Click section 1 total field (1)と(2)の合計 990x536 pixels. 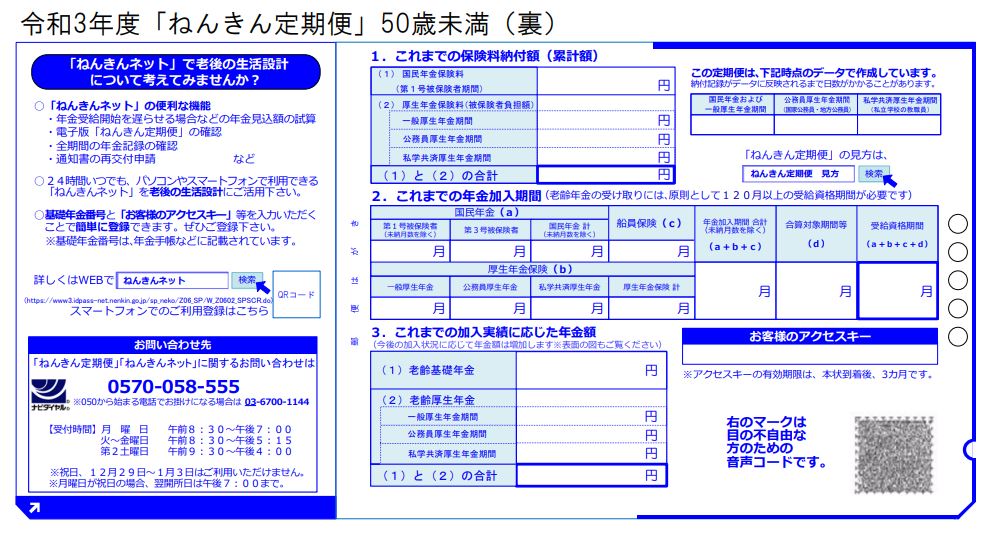click(x=605, y=175)
